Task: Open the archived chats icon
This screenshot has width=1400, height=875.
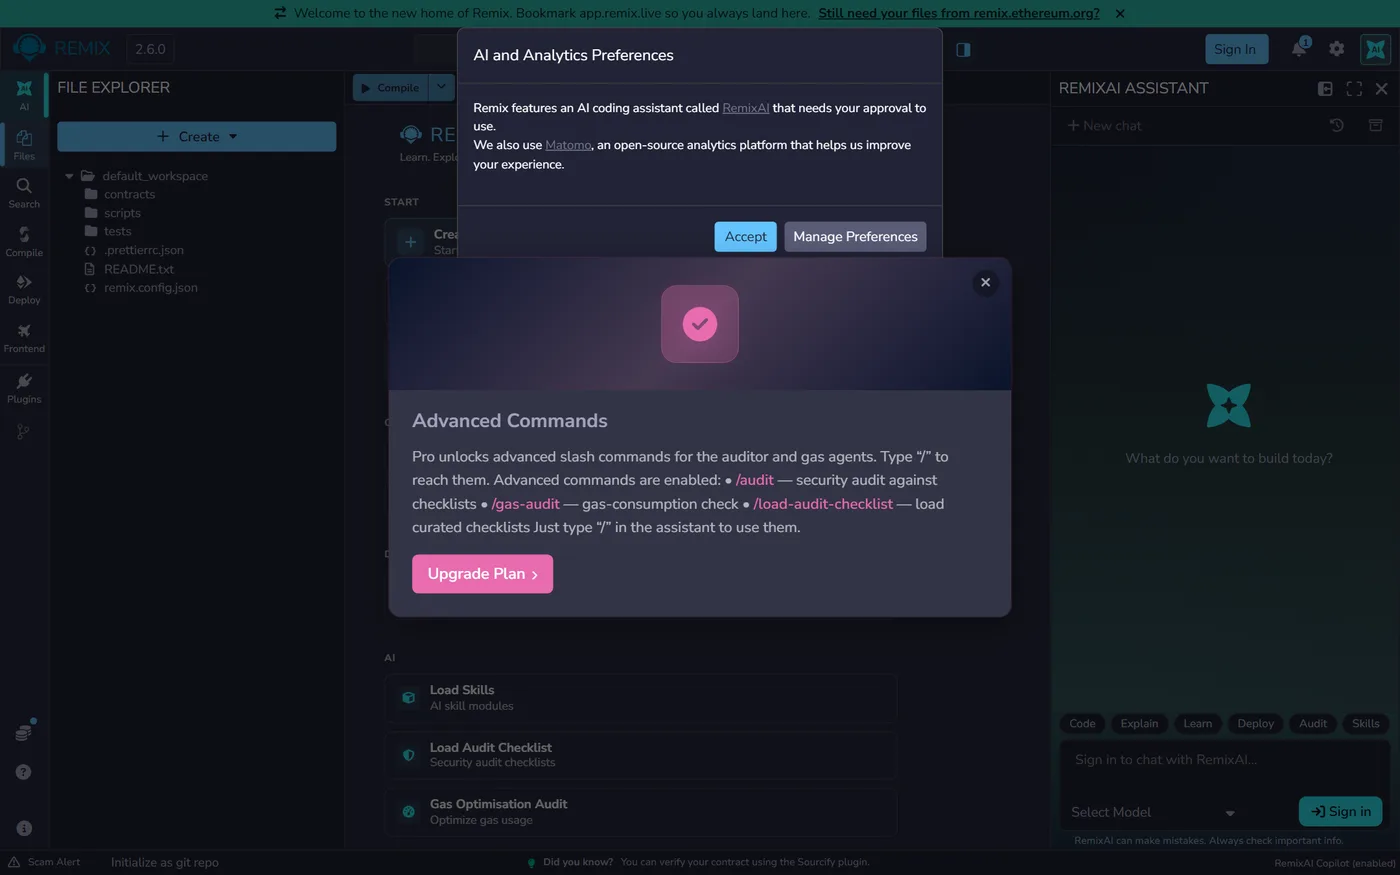Action: [x=1376, y=125]
